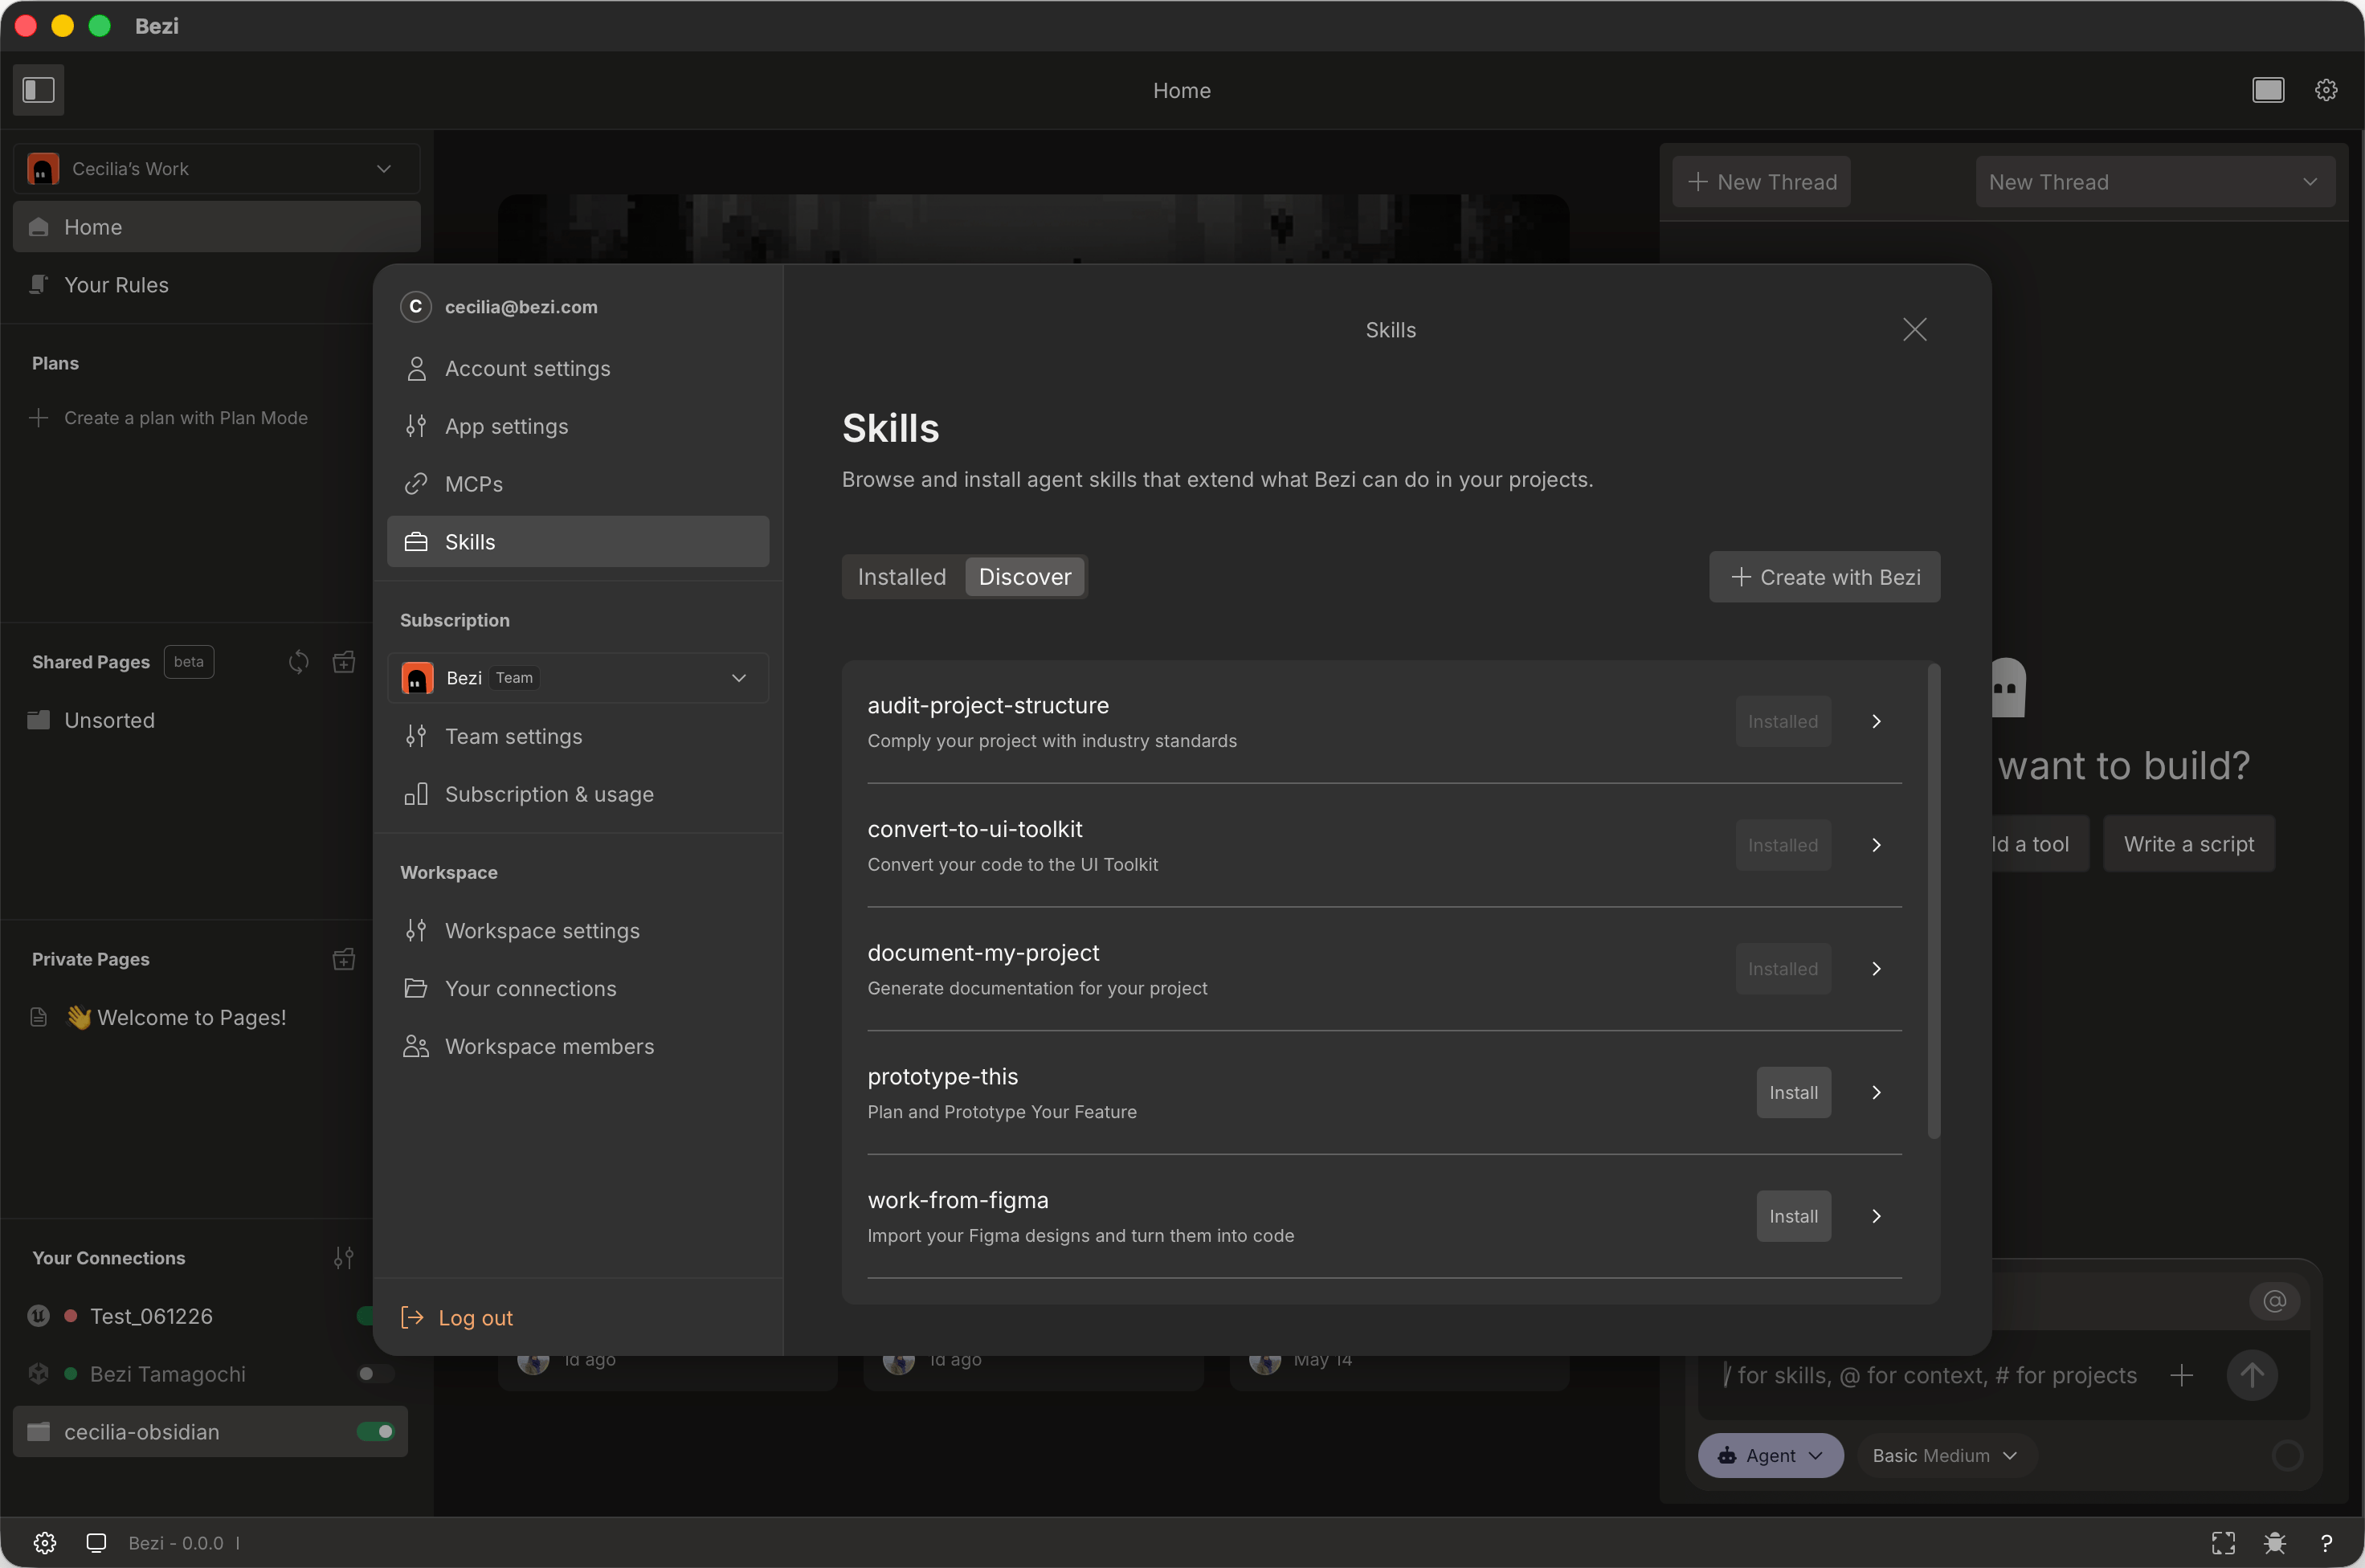
Task: Add a new Private Pages folder
Action: pyautogui.click(x=344, y=959)
